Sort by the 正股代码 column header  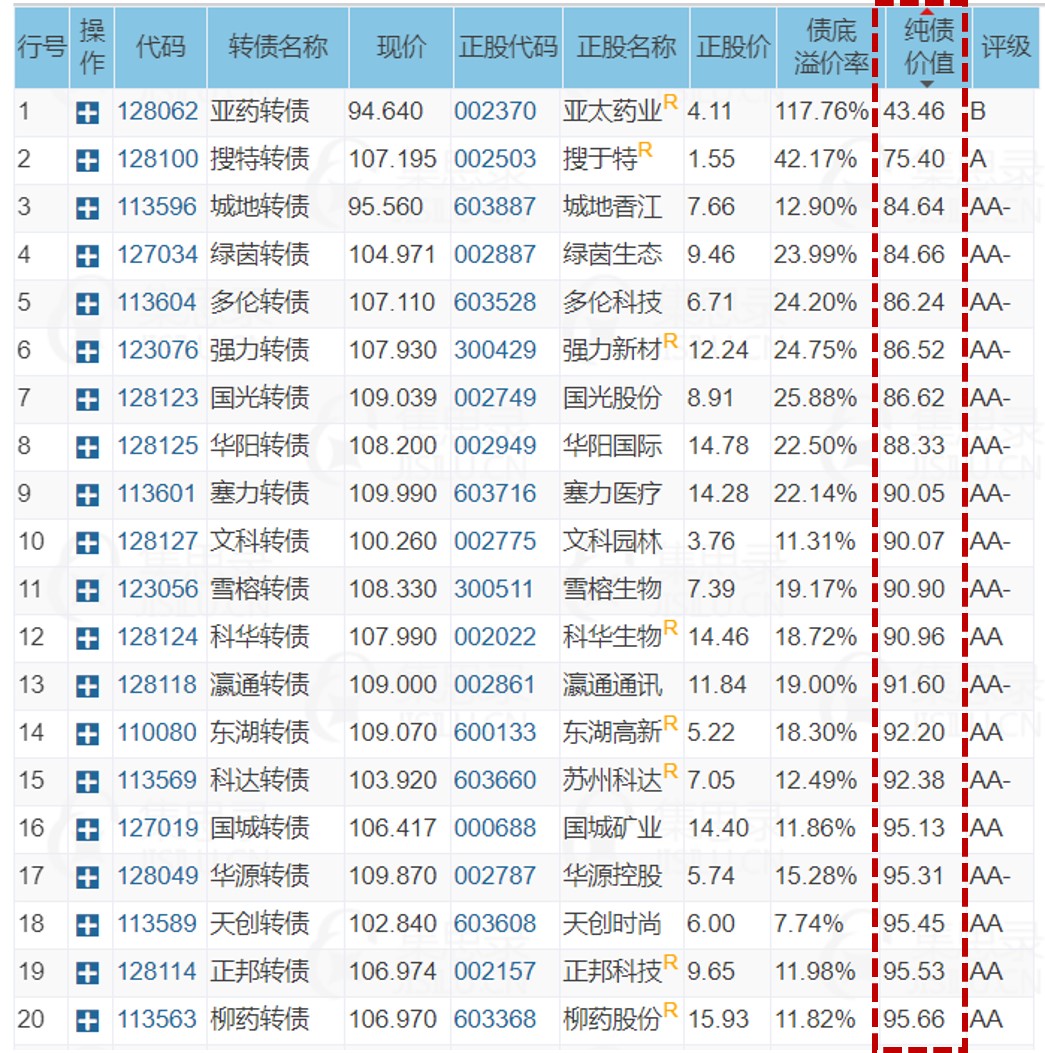[508, 47]
